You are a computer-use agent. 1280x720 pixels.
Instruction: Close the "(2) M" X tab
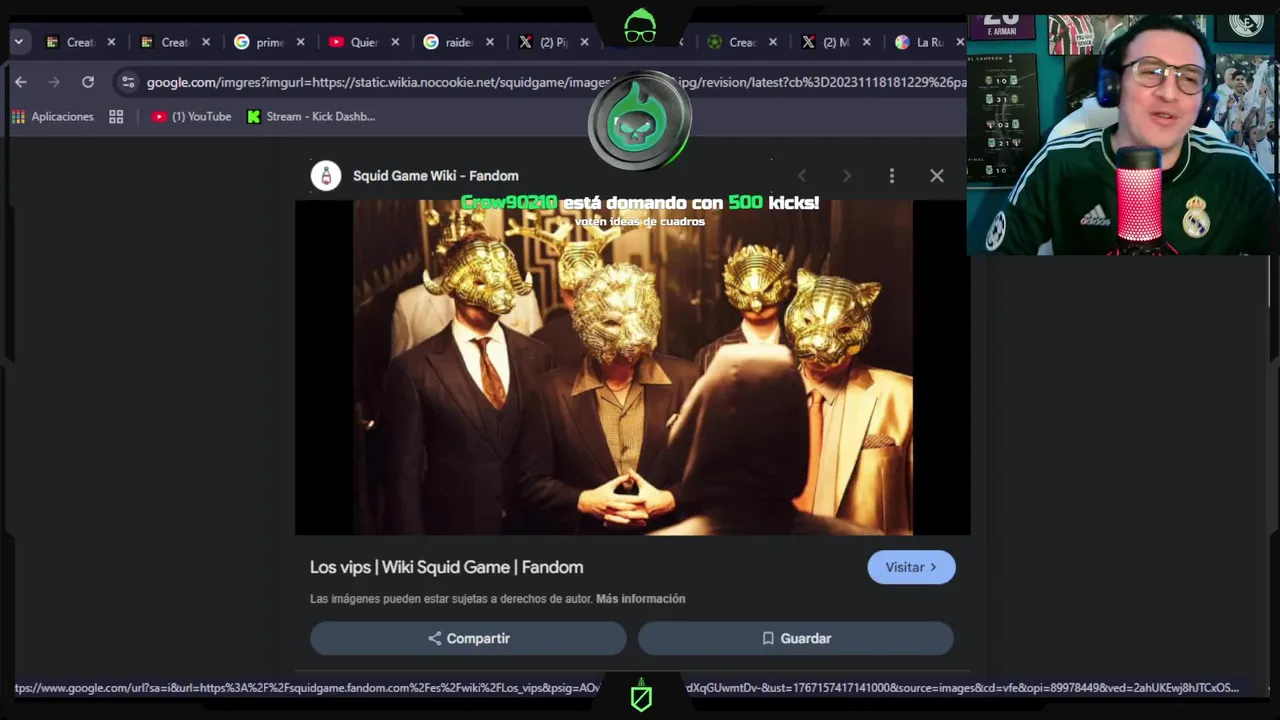tap(867, 42)
